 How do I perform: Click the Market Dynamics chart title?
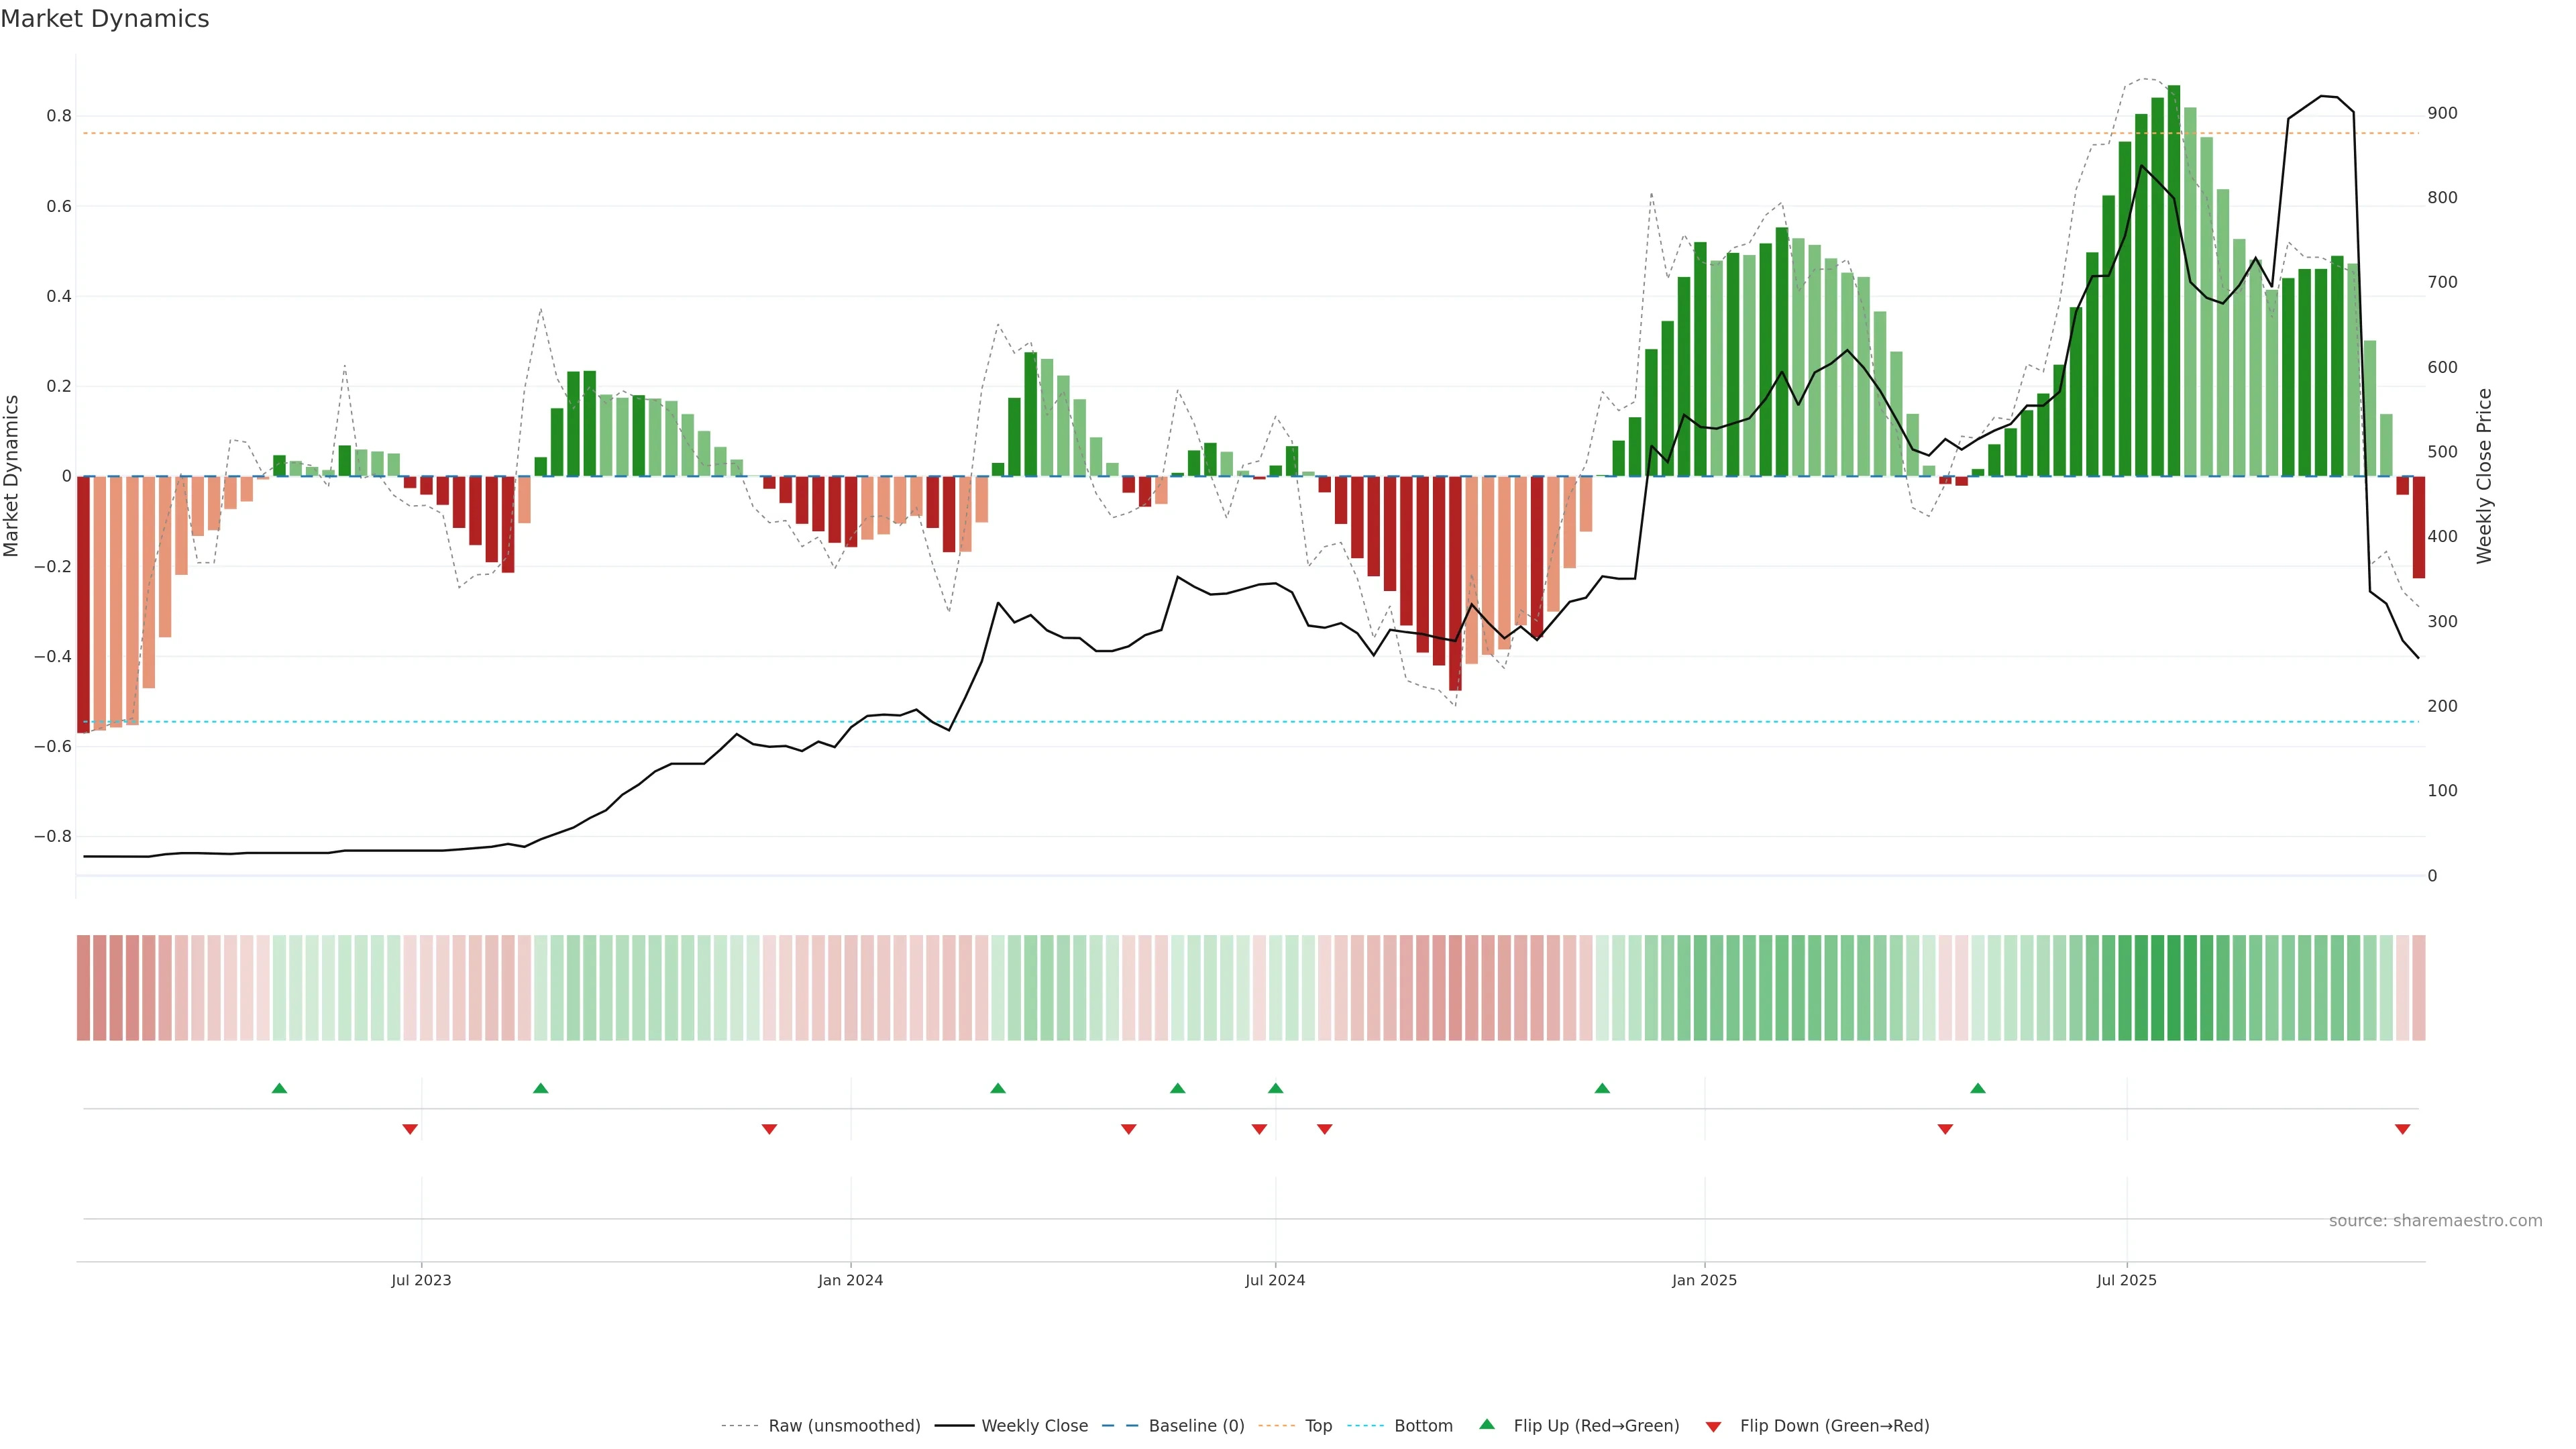point(105,19)
